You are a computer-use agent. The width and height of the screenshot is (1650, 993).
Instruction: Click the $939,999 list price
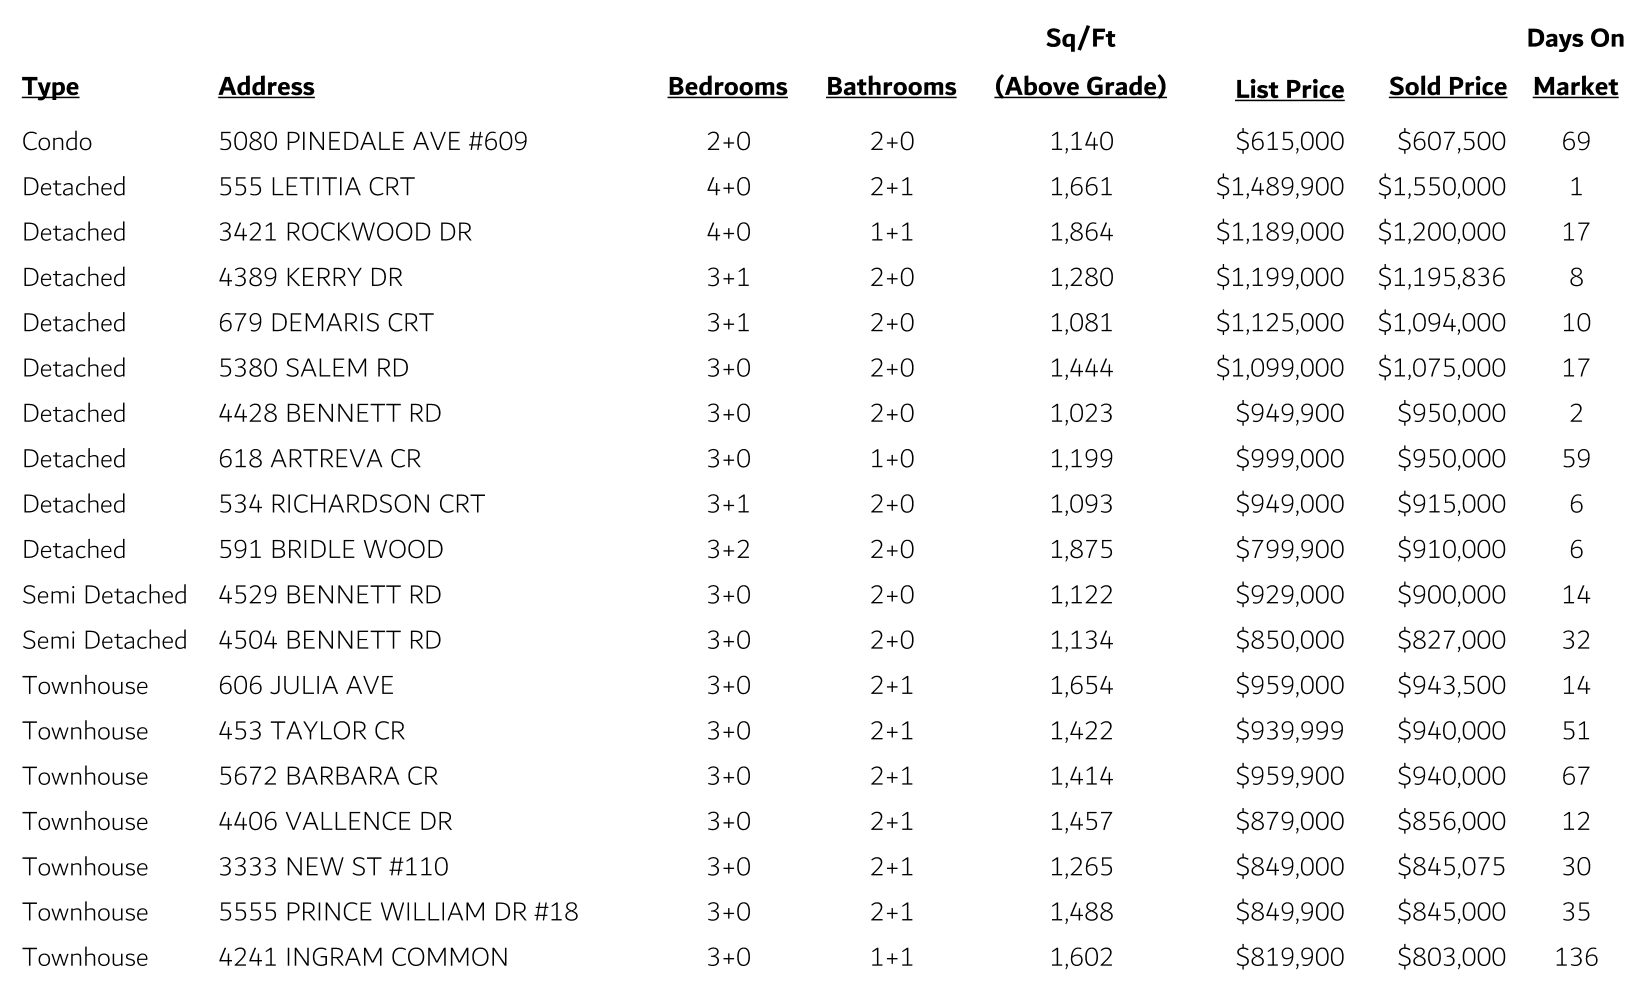tap(1289, 731)
